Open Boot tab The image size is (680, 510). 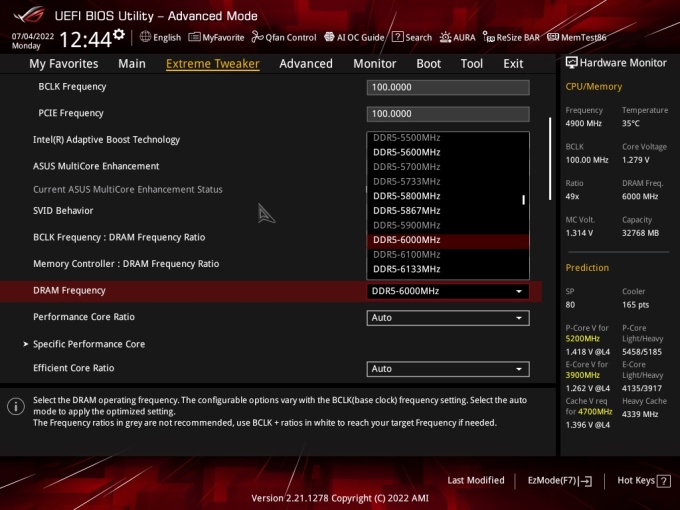click(428, 64)
